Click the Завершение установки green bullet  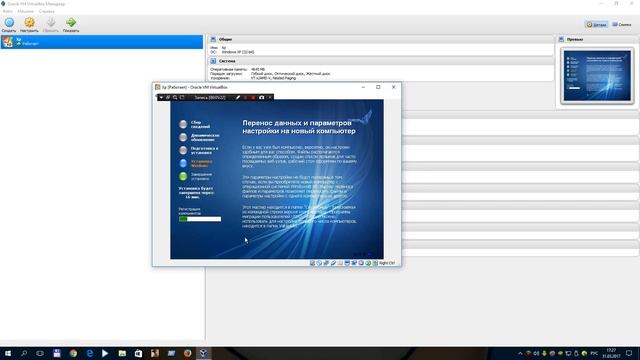[183, 176]
